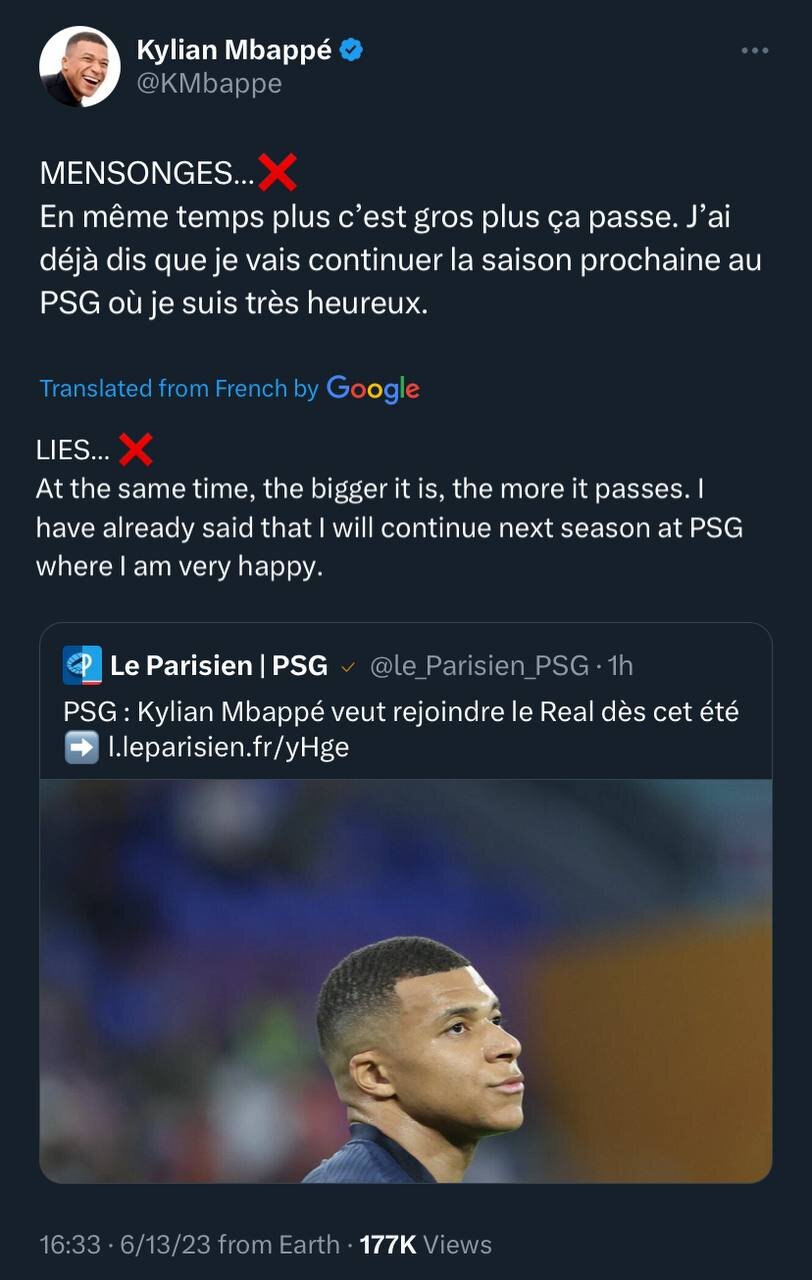Click the Le Parisien | PSG account name
The image size is (812, 1280).
219,665
